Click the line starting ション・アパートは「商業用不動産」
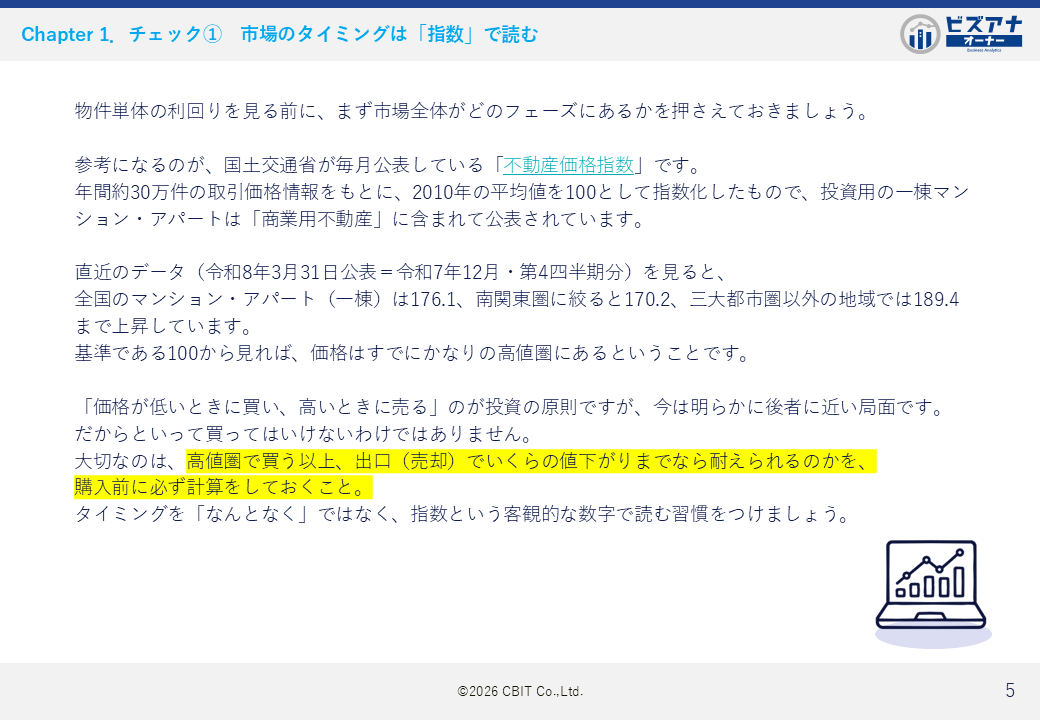This screenshot has height=720, width=1040. [x=359, y=219]
